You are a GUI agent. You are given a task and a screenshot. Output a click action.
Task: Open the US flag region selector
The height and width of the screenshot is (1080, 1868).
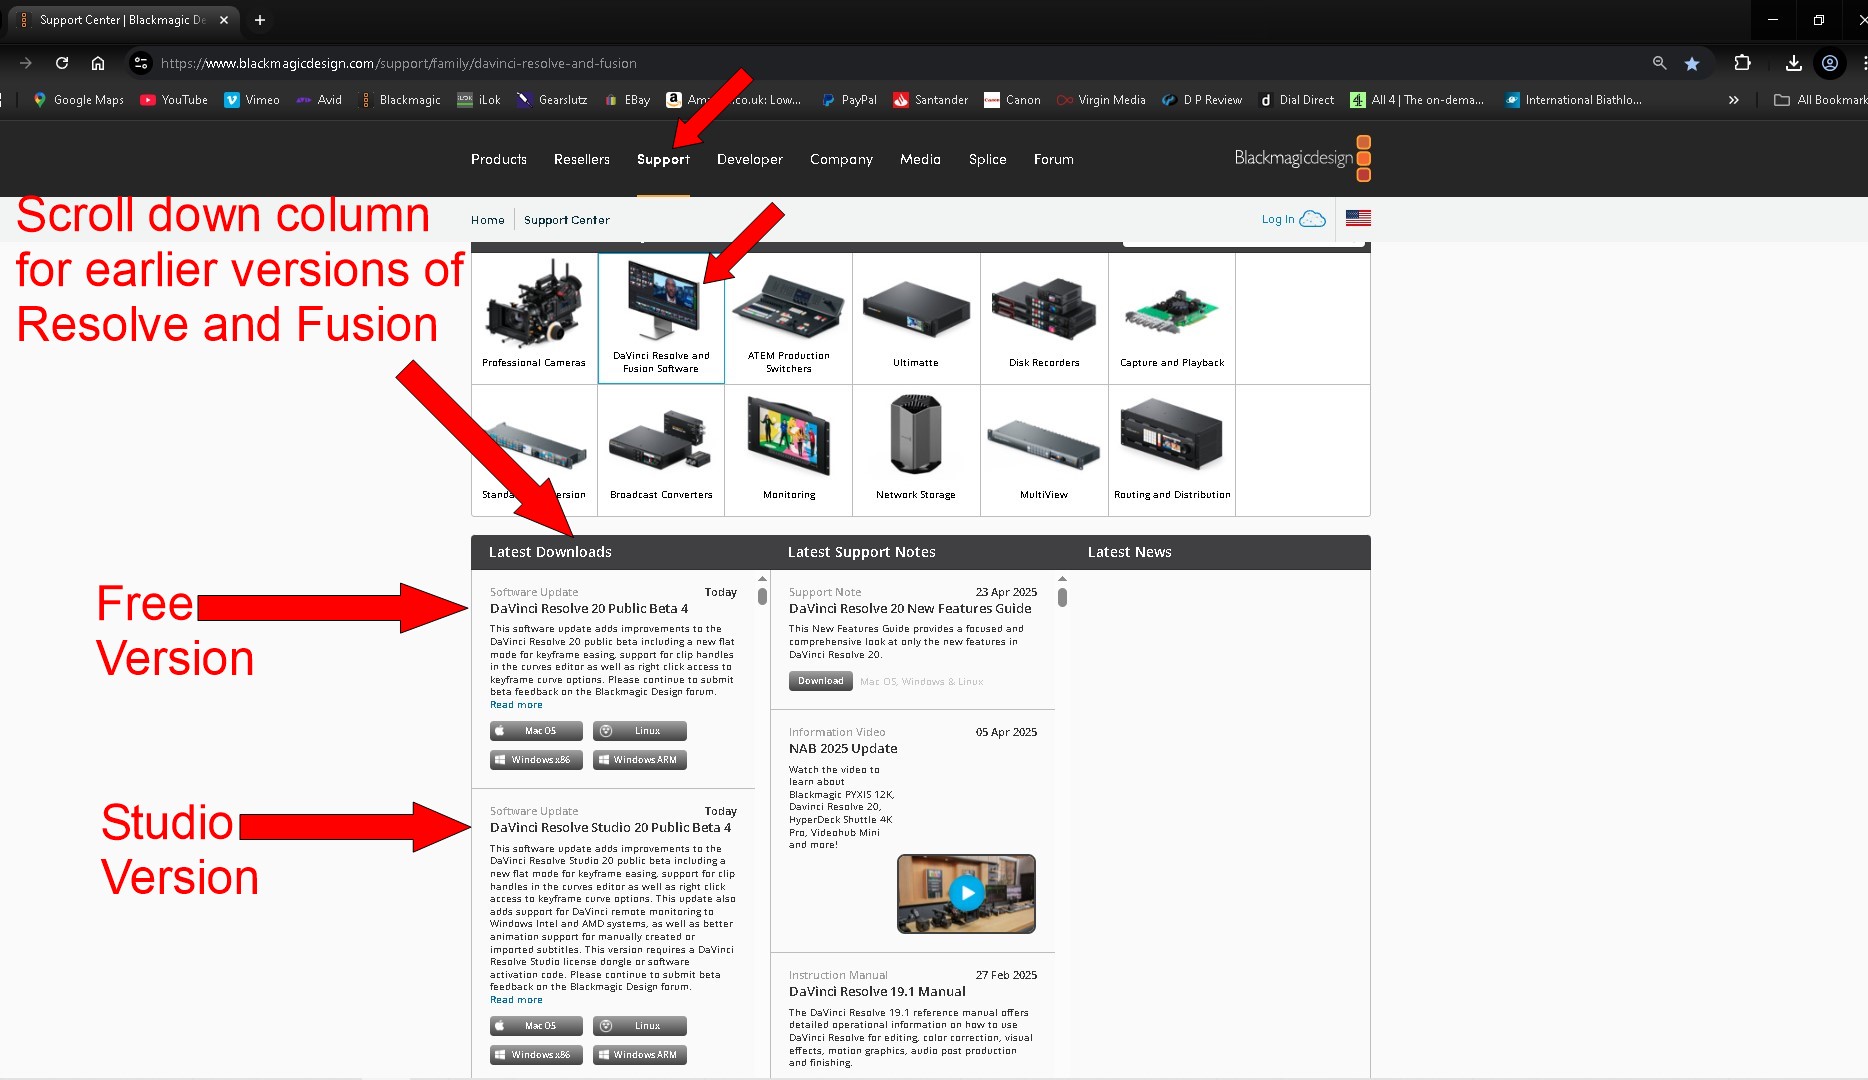pyautogui.click(x=1358, y=218)
